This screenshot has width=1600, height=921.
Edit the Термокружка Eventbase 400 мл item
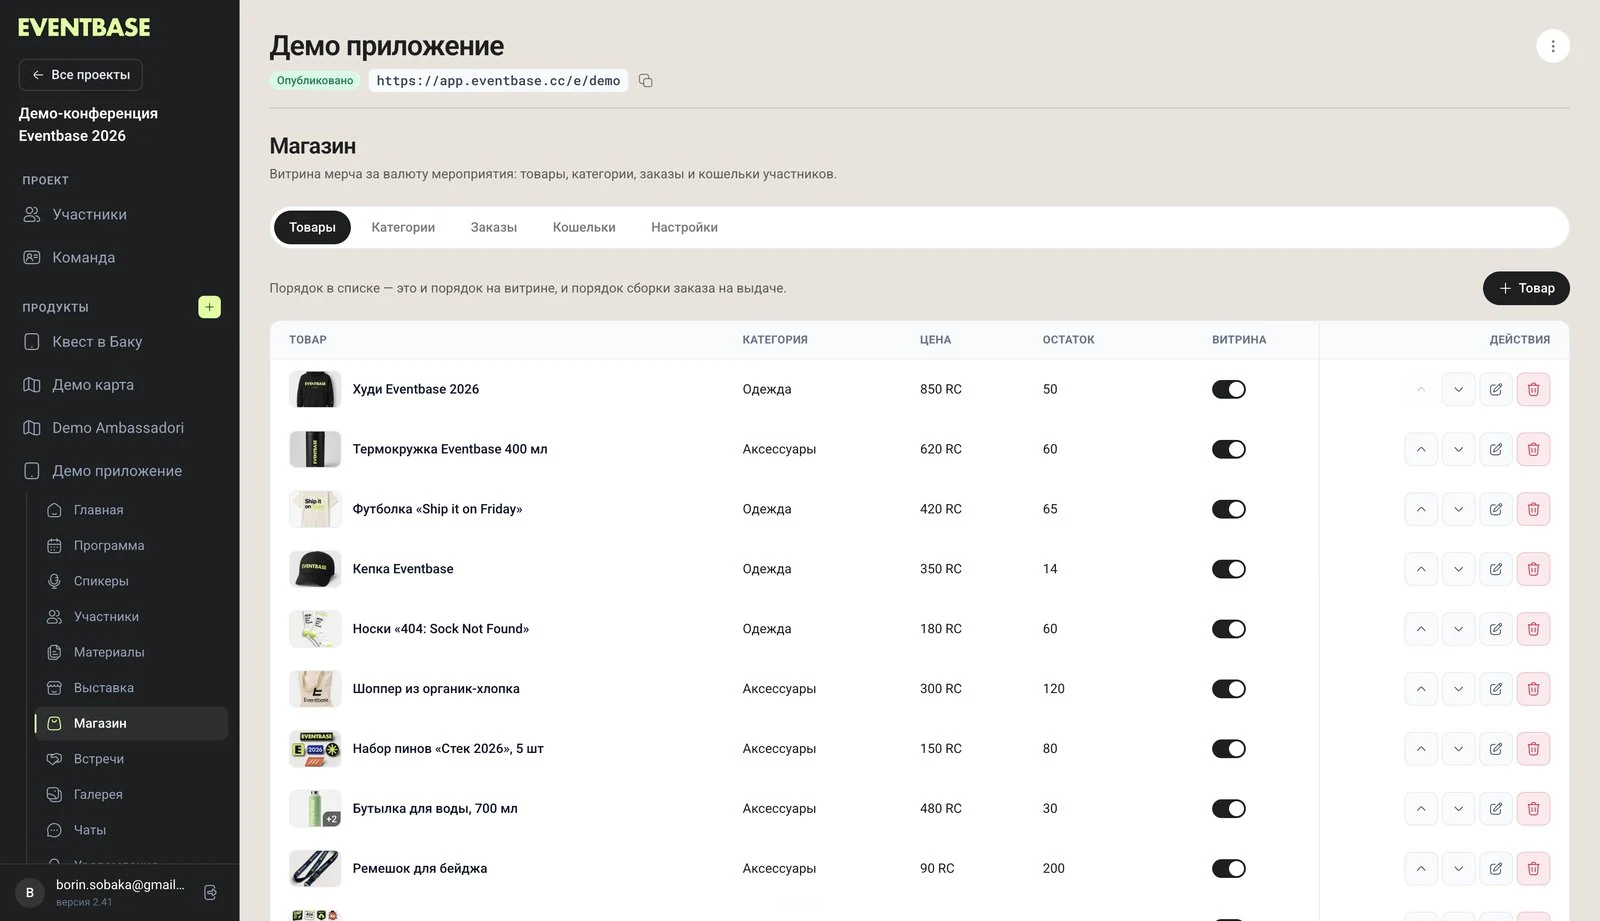[x=1496, y=449]
